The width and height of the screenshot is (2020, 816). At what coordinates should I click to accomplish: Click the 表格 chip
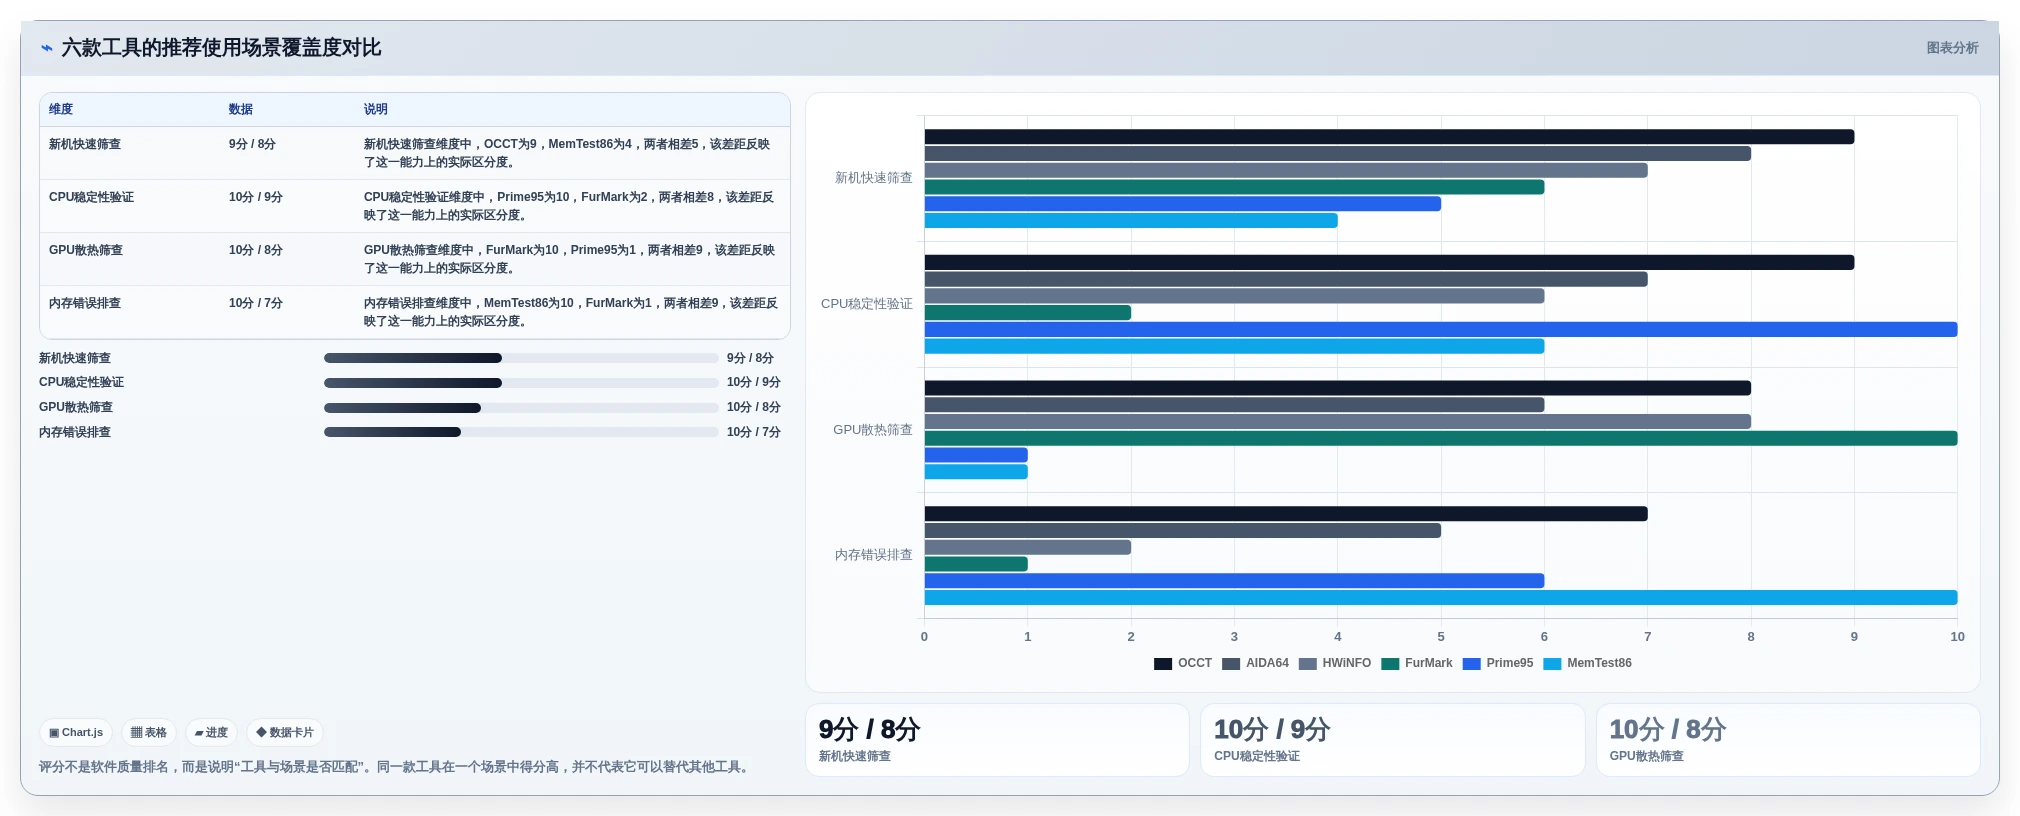tap(149, 732)
